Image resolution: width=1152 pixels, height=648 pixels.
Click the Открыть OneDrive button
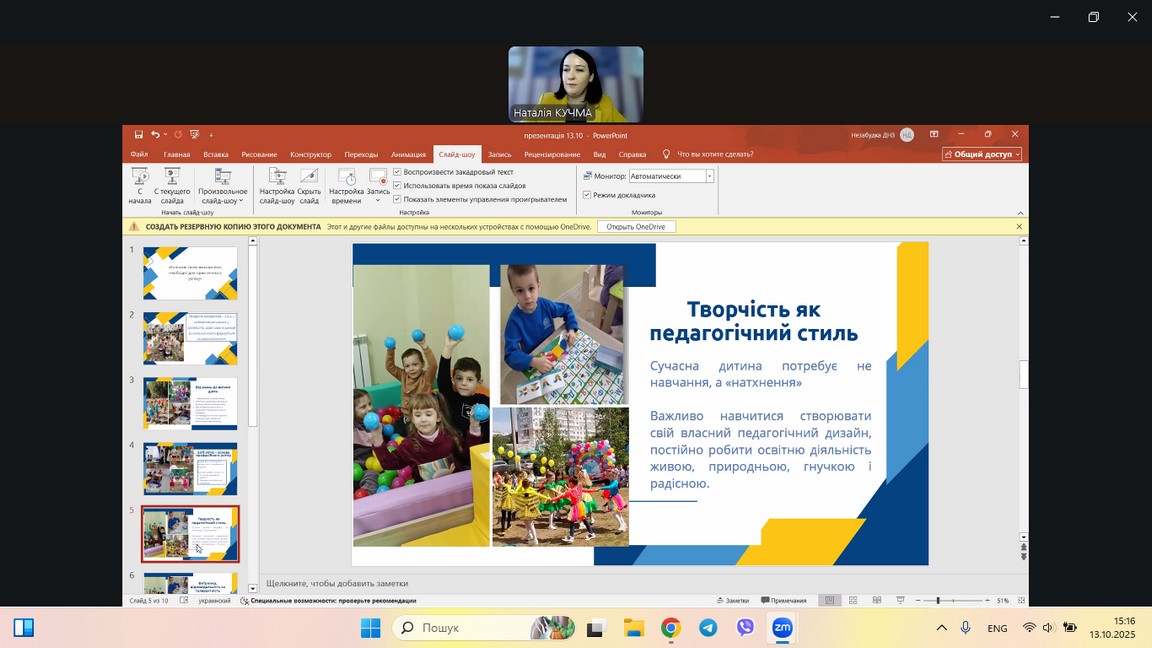pyautogui.click(x=636, y=227)
